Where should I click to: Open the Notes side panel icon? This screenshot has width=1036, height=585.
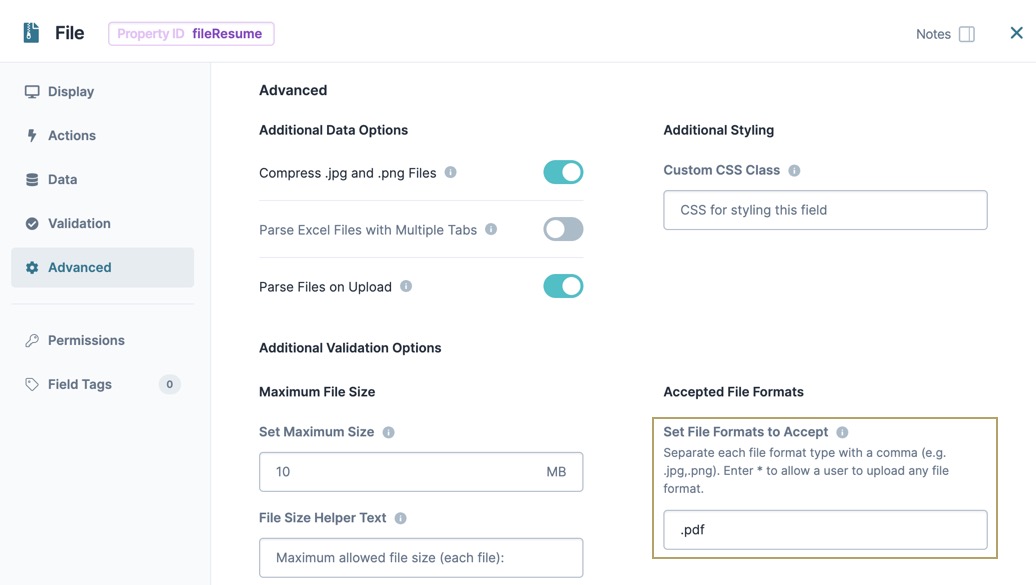pyautogui.click(x=967, y=34)
